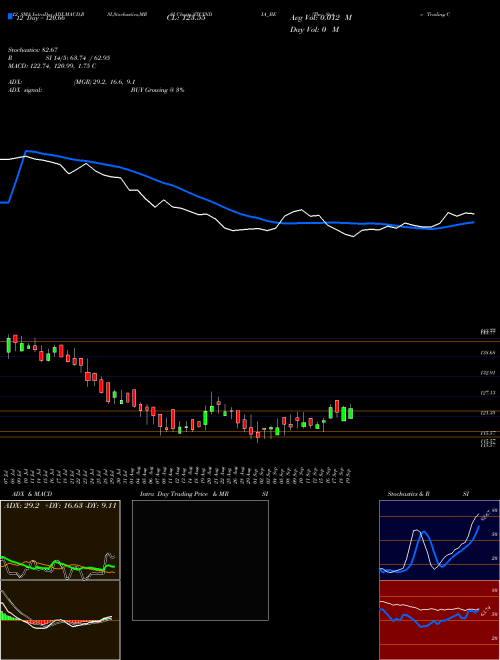Open the ADX indicator mini chart
The height and width of the screenshot is (660, 500).
click(x=60, y=540)
